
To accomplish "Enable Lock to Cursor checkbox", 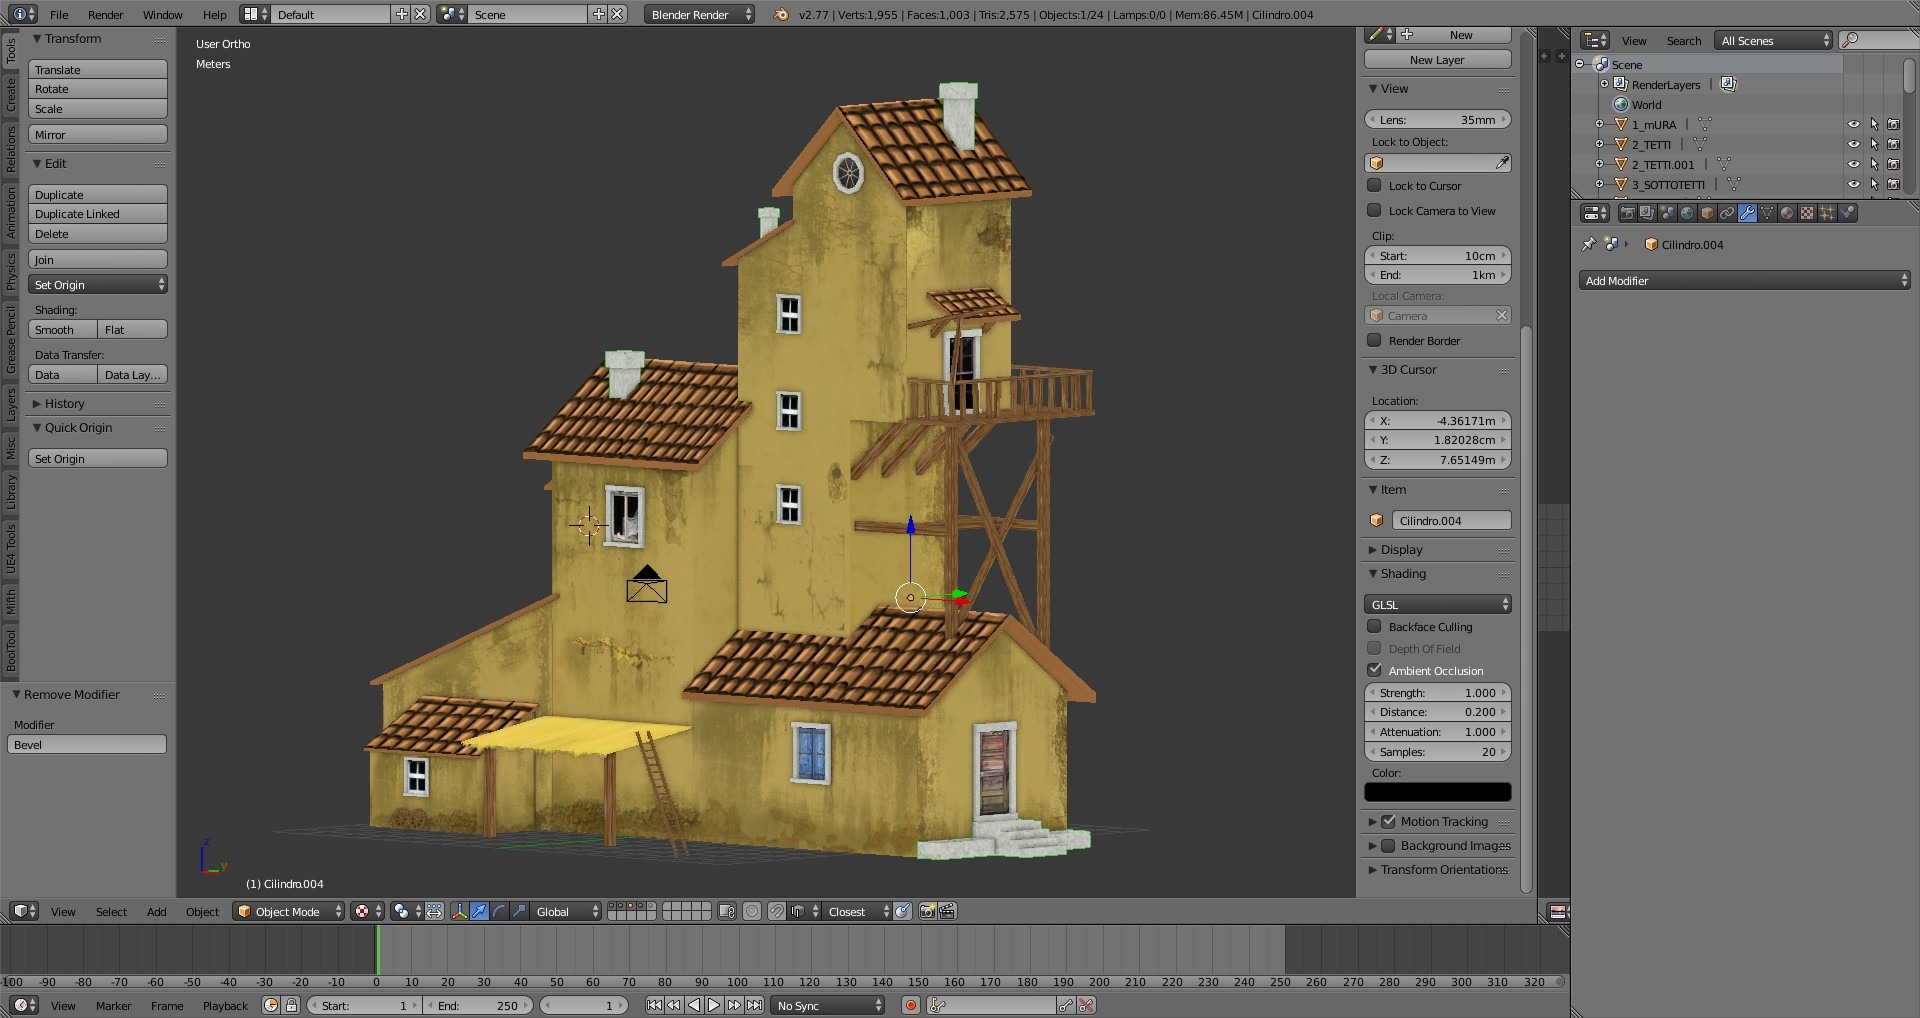I will pos(1374,185).
